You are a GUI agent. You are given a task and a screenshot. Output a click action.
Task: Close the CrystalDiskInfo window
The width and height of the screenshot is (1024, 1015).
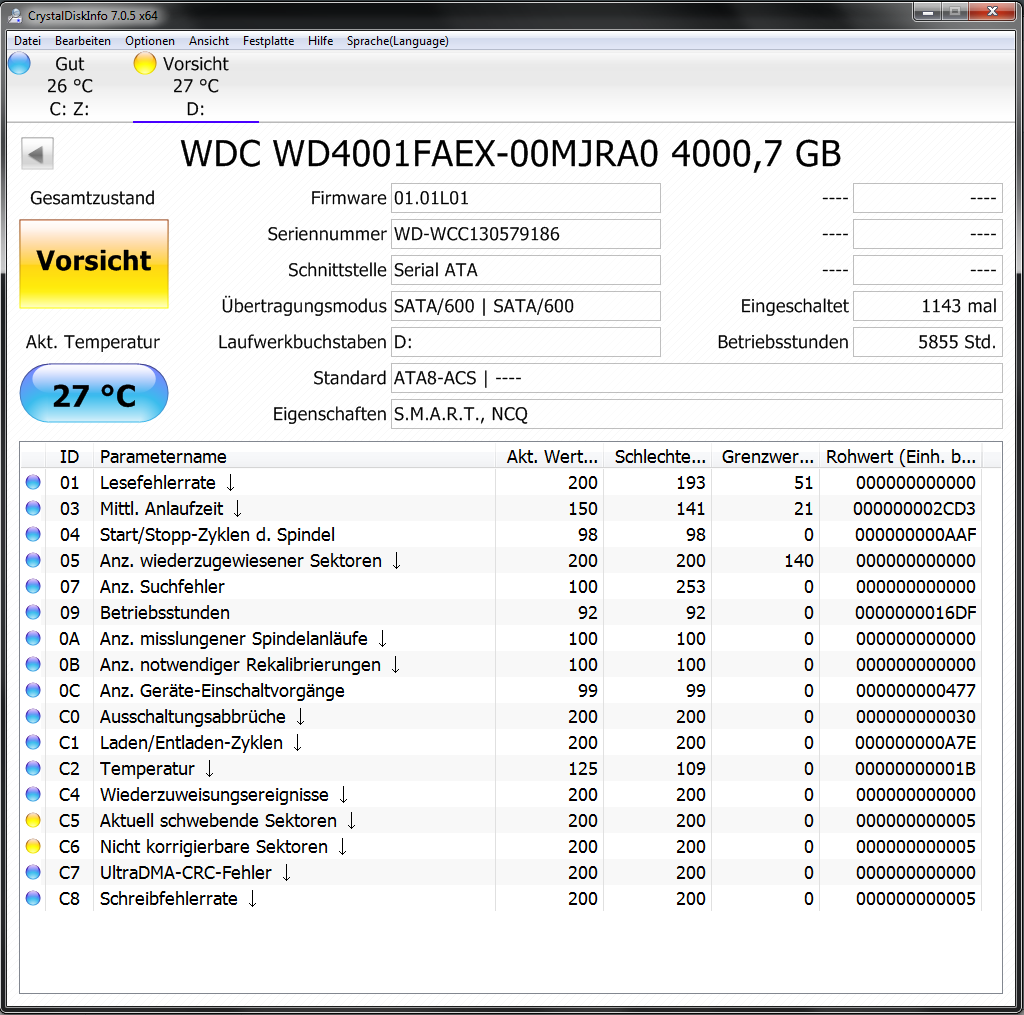tap(991, 11)
